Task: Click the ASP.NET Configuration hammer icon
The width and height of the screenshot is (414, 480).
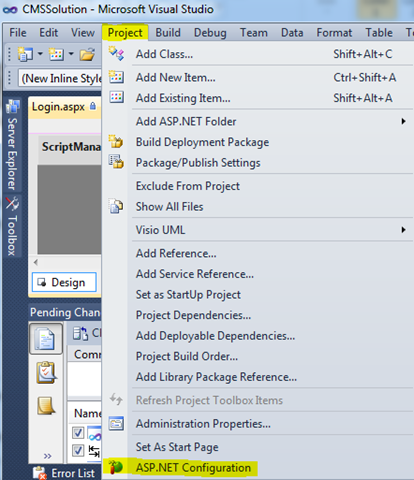Action: tap(115, 467)
